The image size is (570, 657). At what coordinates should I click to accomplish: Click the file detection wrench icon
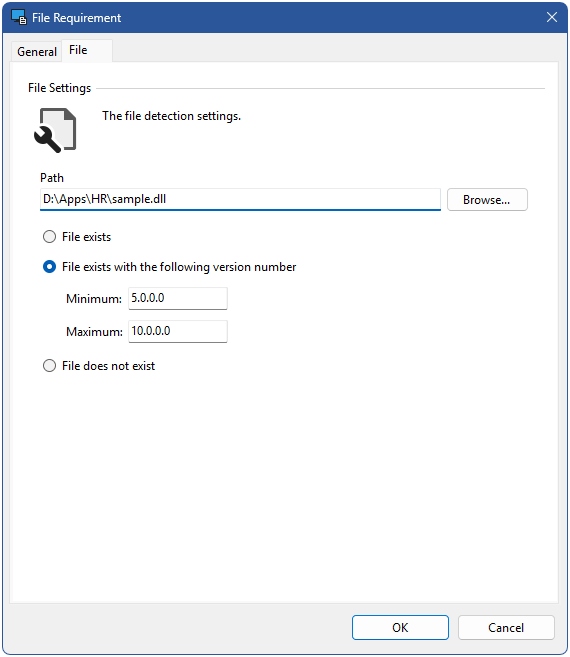55,130
